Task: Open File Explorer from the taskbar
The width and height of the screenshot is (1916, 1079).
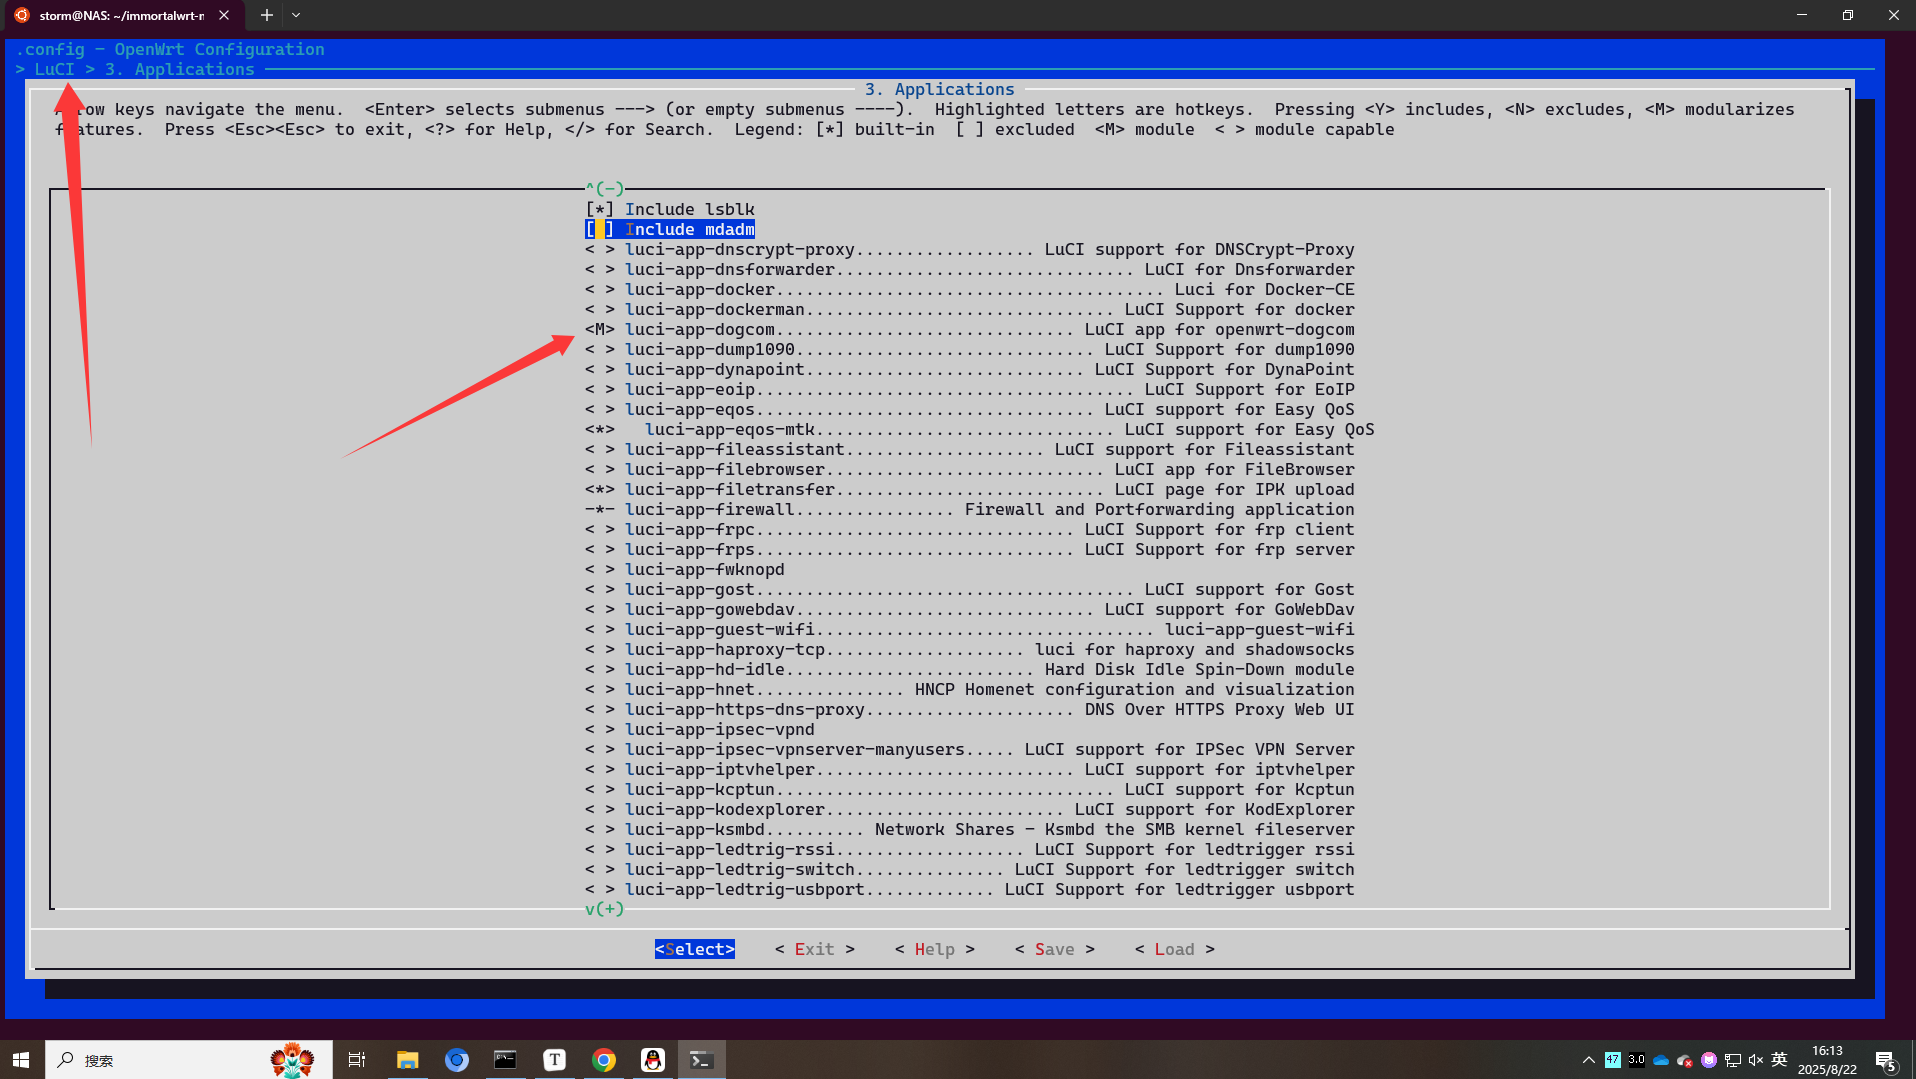Action: click(x=407, y=1059)
